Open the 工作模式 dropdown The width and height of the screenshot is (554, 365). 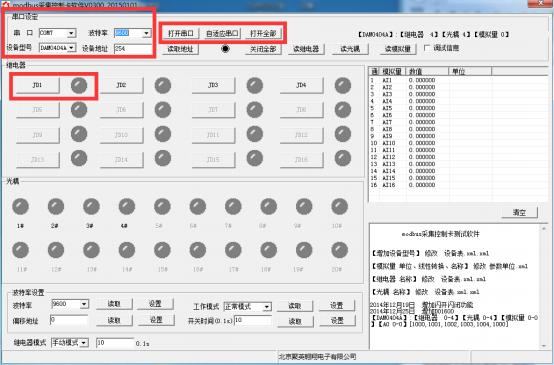267,307
